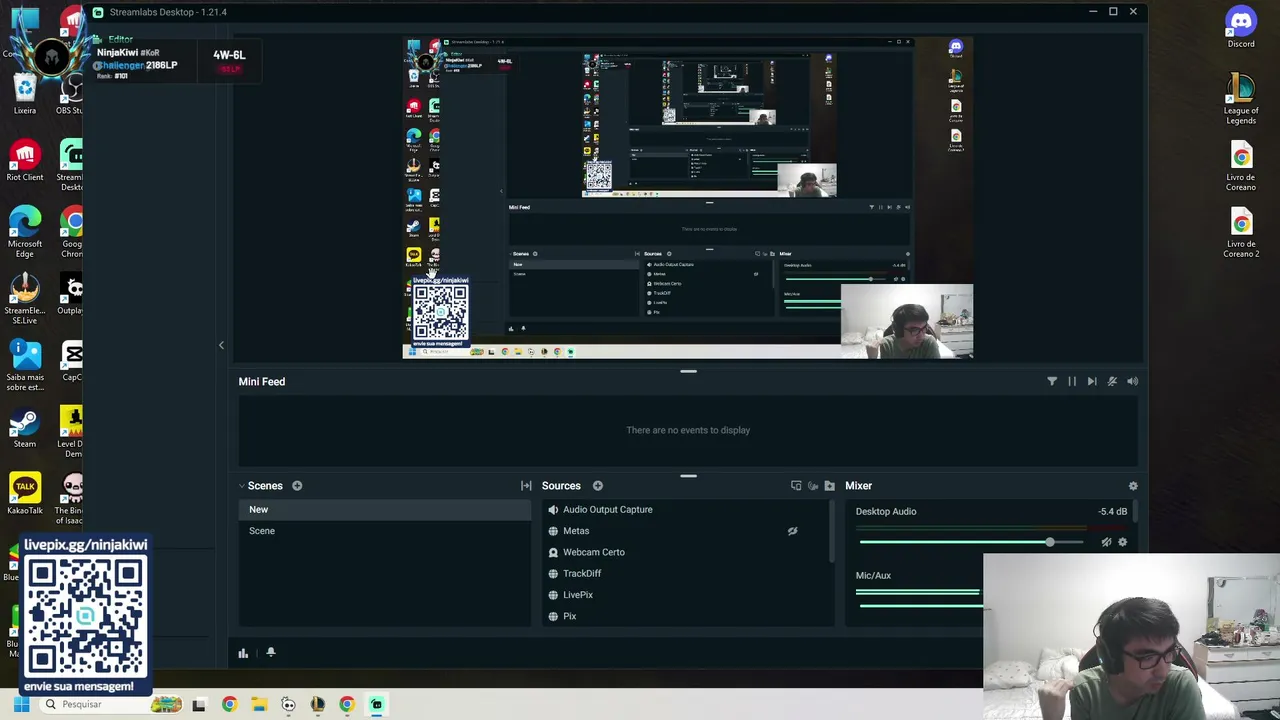Select the Pix source
This screenshot has width=1280, height=720.
coord(686,616)
